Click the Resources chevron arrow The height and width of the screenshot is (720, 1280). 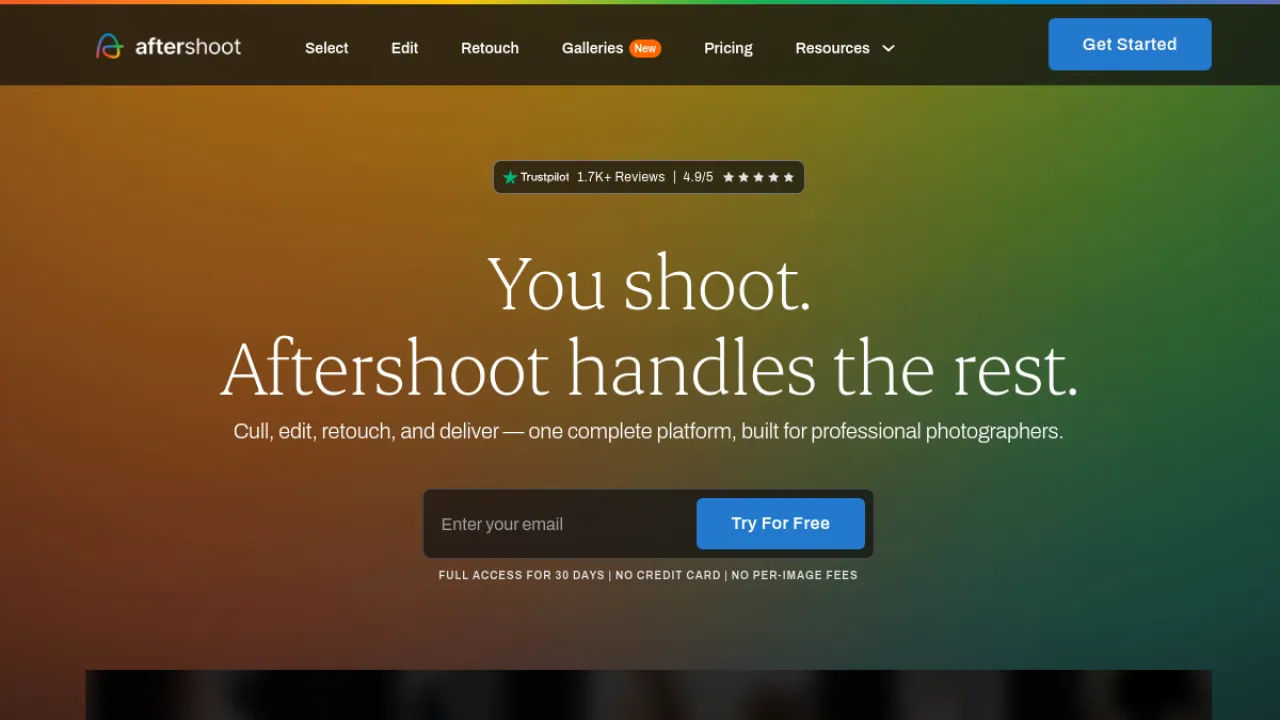pyautogui.click(x=888, y=48)
